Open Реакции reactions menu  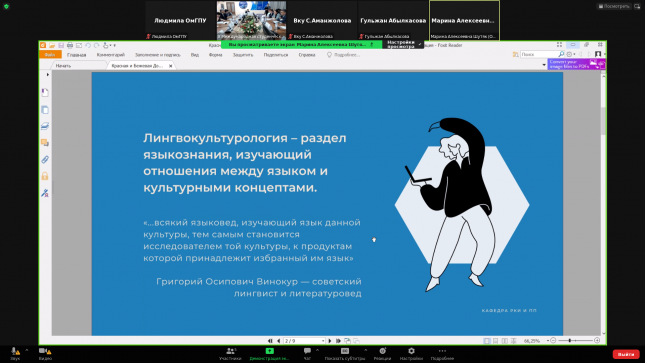click(x=382, y=354)
